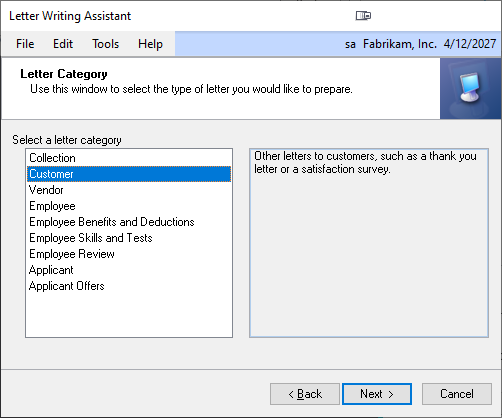Select the Collection letter category
Viewport: 502px width, 418px height.
pyautogui.click(x=129, y=158)
